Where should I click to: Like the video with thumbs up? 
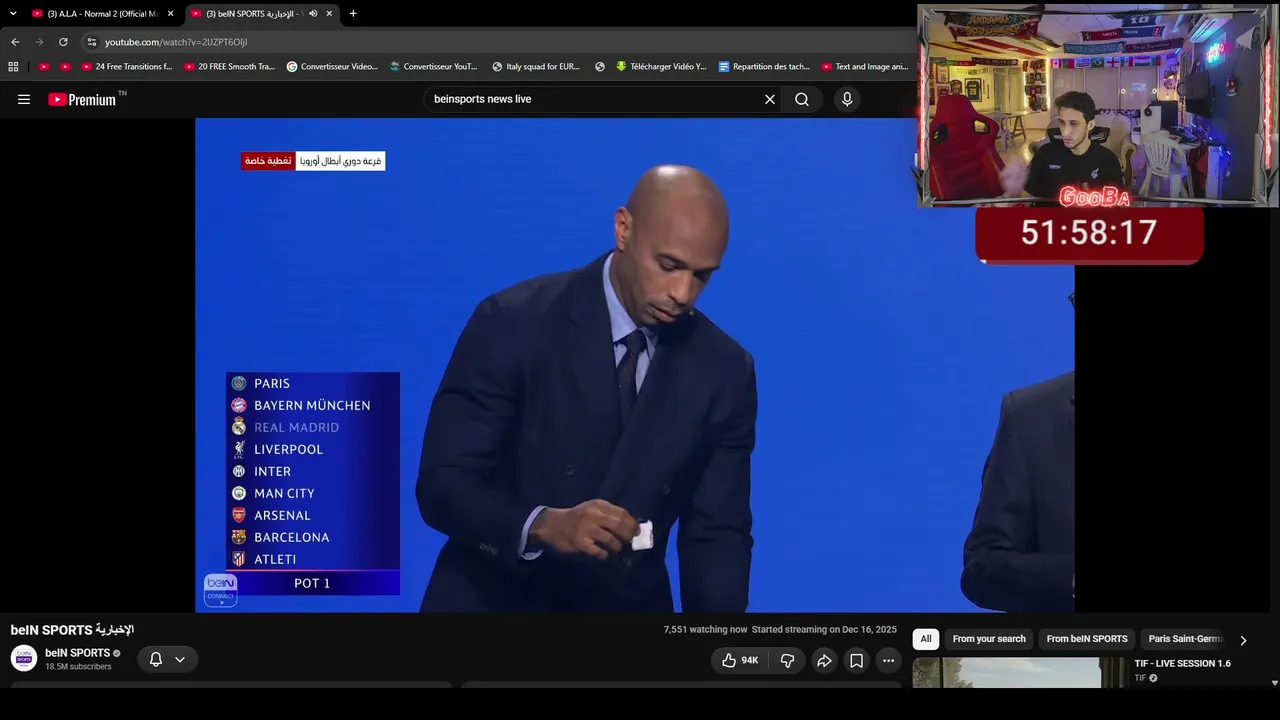[x=740, y=660]
